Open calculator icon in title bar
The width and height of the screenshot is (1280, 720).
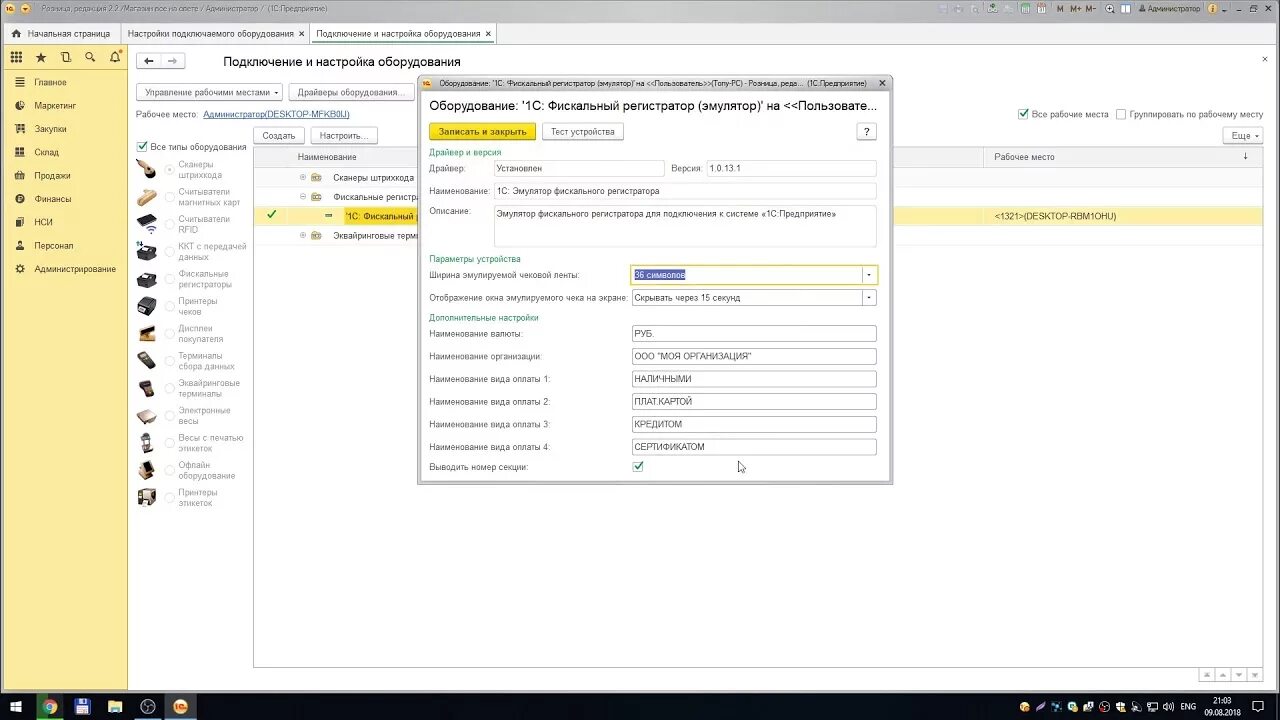tap(1027, 8)
